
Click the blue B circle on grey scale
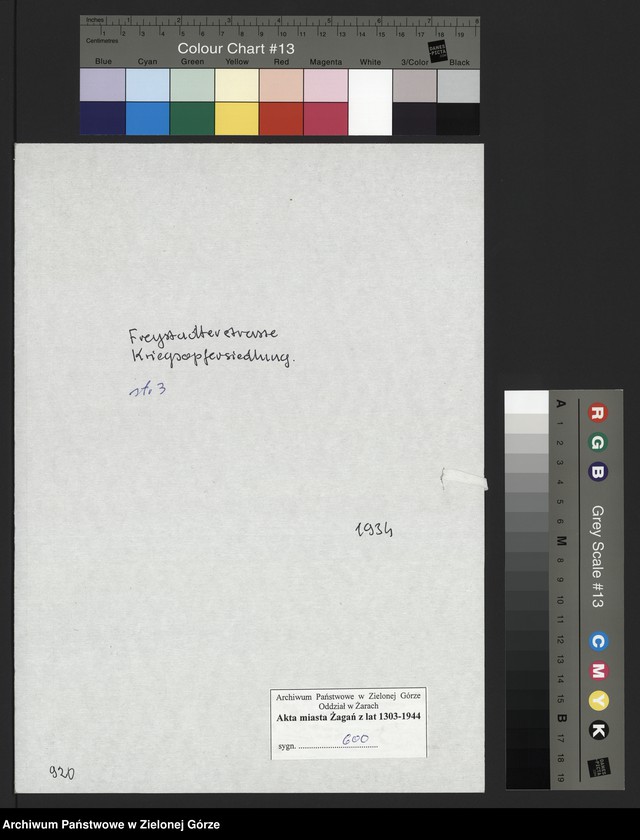coord(597,472)
